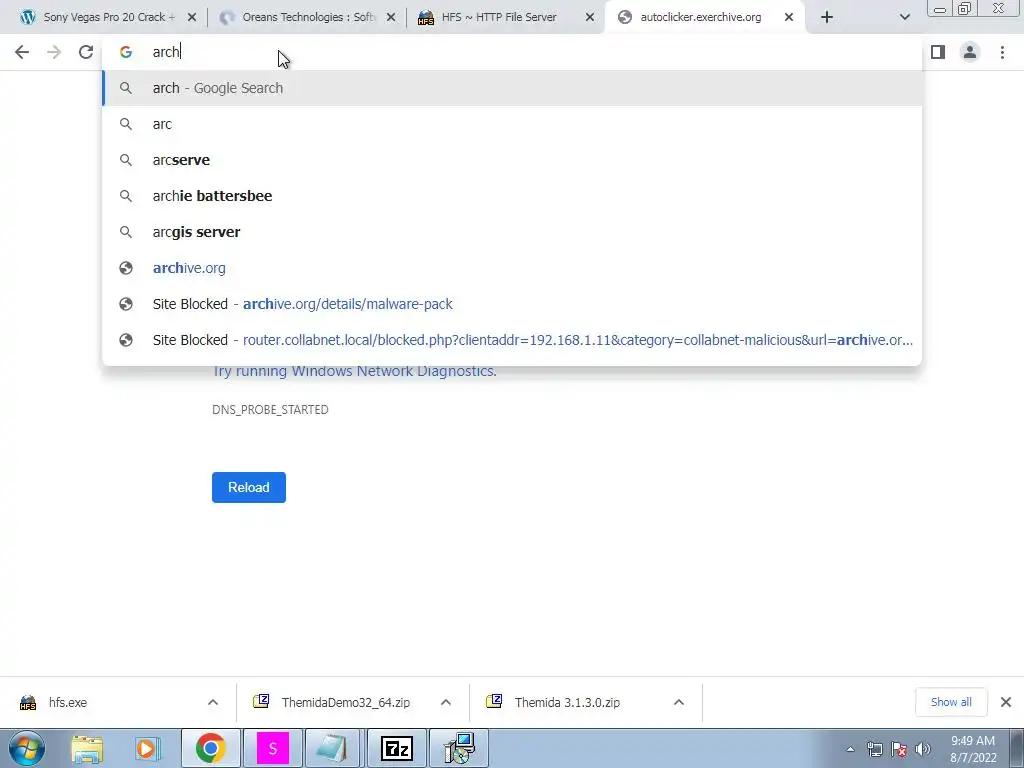Expand options for hfs.exe download
This screenshot has height=768, width=1024.
pyautogui.click(x=213, y=702)
